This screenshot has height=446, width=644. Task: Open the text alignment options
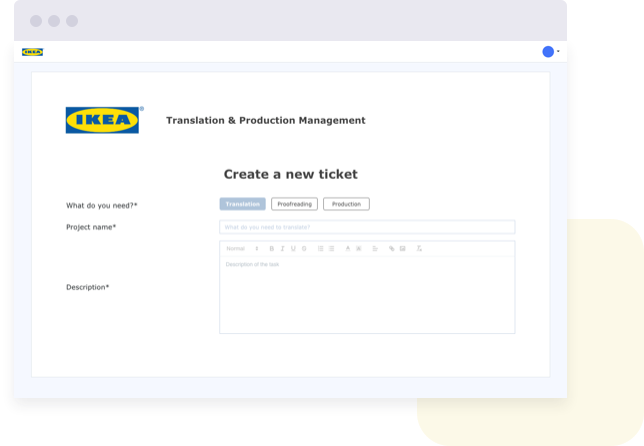click(375, 248)
